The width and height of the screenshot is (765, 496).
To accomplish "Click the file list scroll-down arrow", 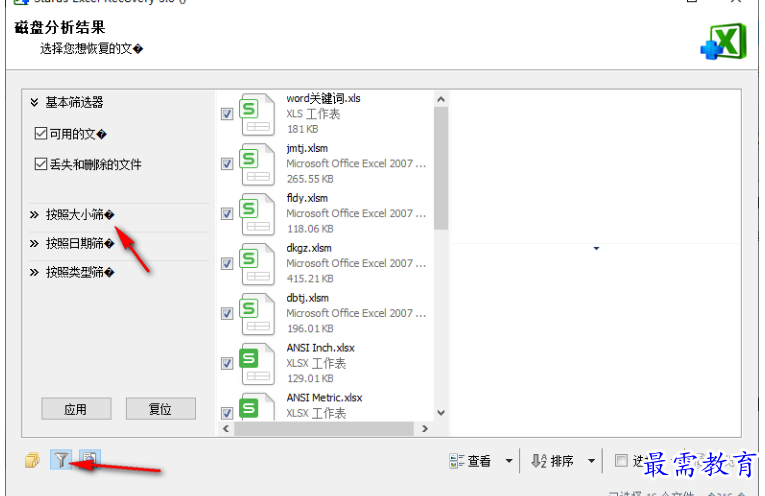I will [x=441, y=413].
